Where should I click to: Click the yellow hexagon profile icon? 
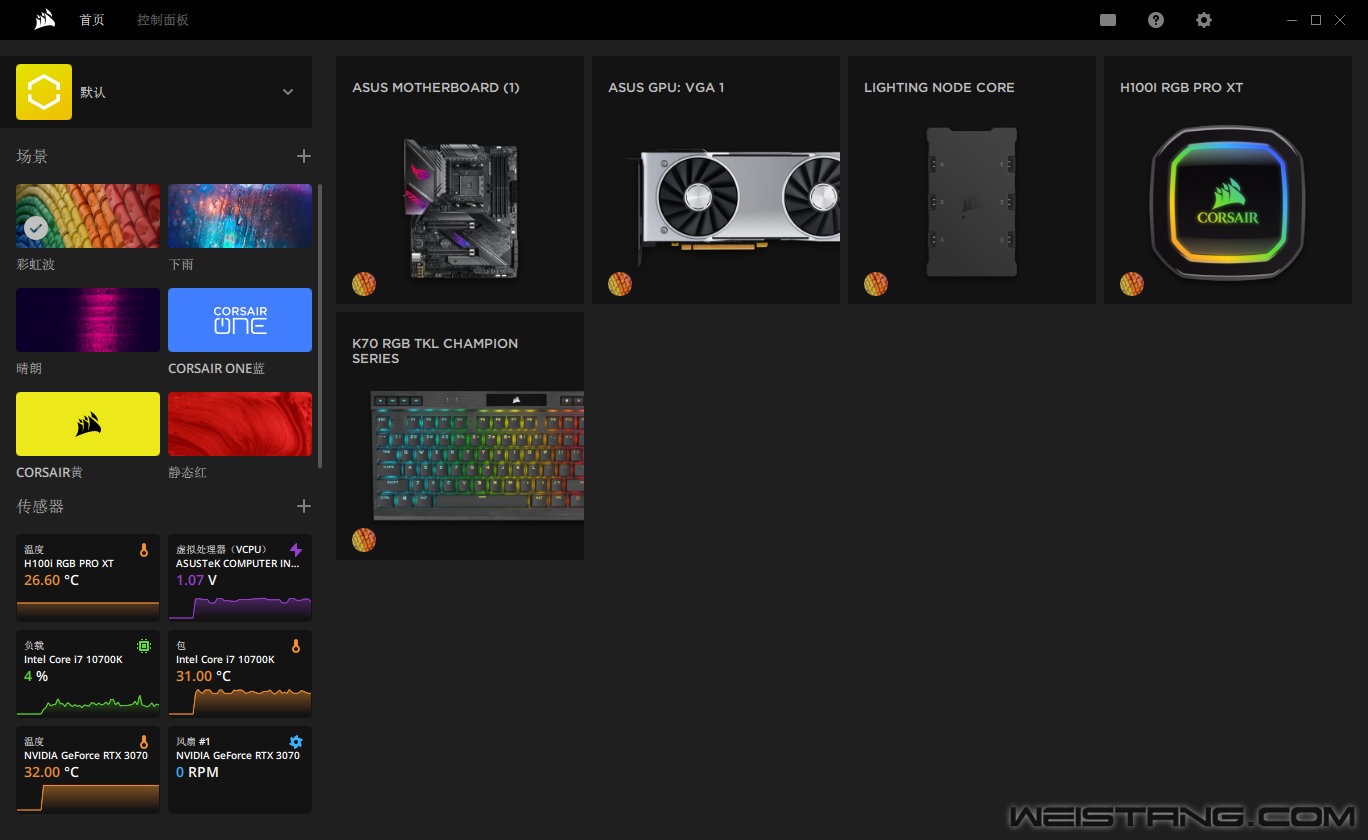pyautogui.click(x=44, y=92)
